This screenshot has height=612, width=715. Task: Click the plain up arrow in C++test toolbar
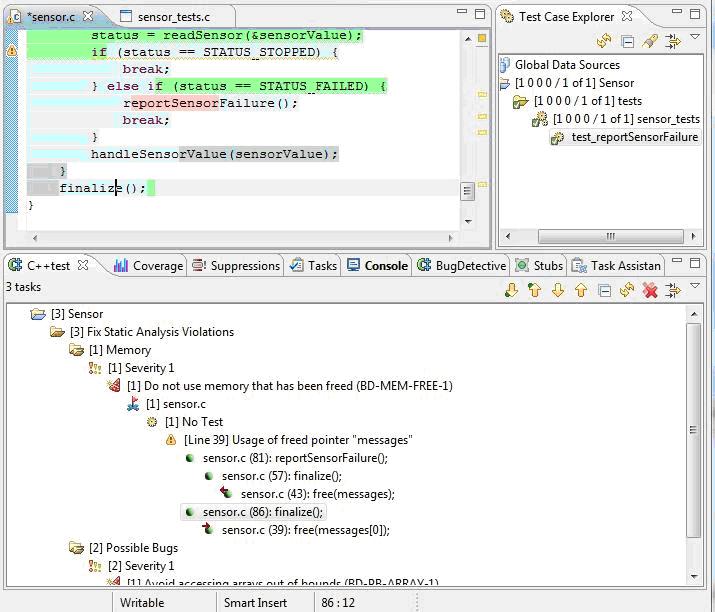pos(581,290)
